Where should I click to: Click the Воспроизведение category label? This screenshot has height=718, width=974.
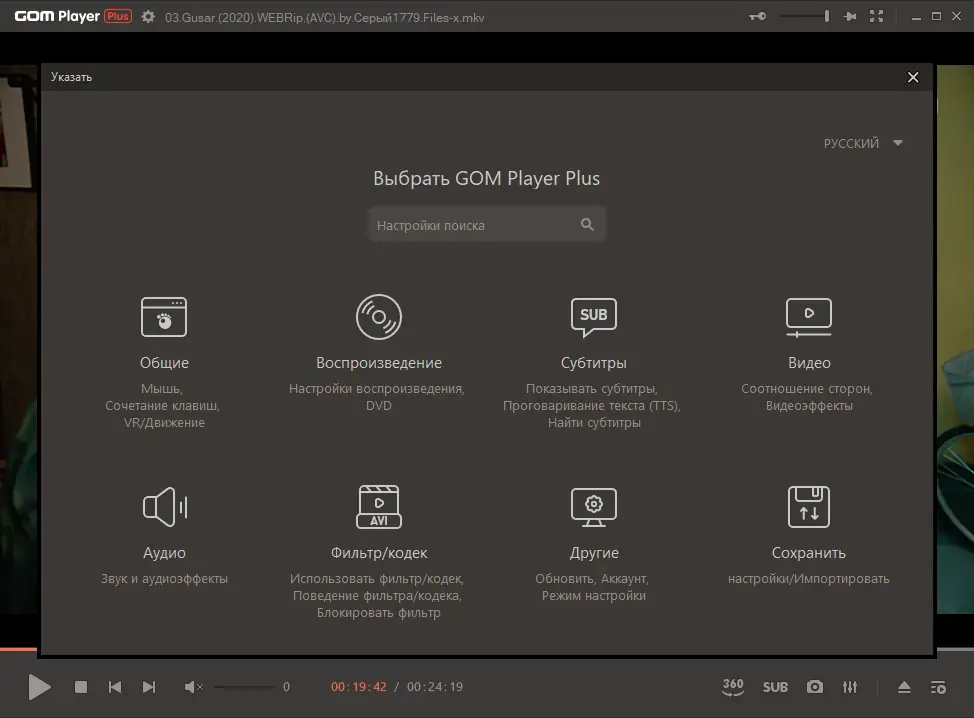click(379, 363)
